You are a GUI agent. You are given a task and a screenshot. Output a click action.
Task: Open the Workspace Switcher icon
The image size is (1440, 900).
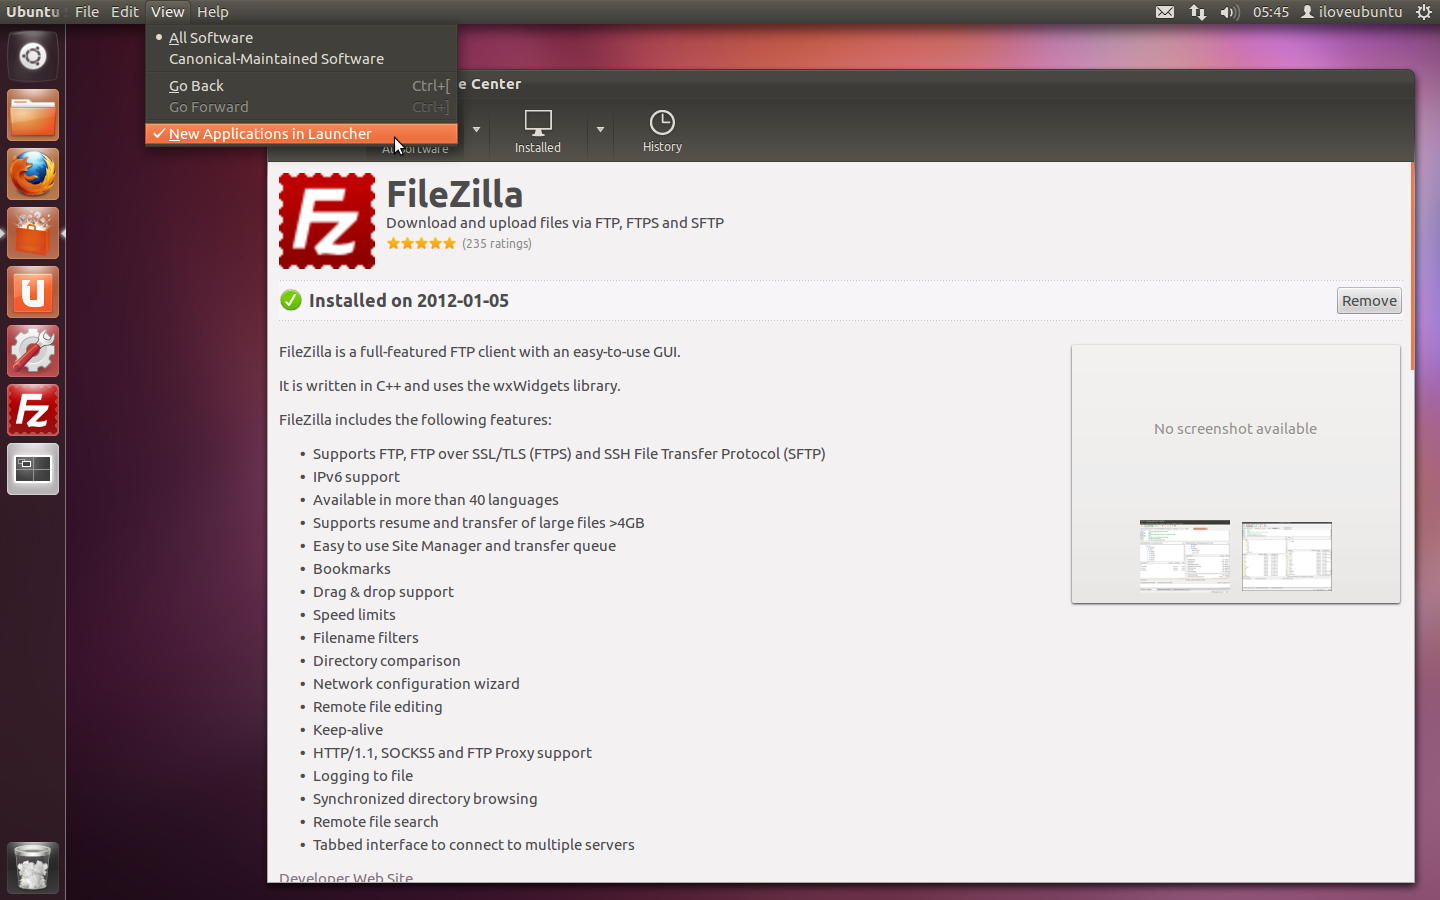tap(33, 469)
